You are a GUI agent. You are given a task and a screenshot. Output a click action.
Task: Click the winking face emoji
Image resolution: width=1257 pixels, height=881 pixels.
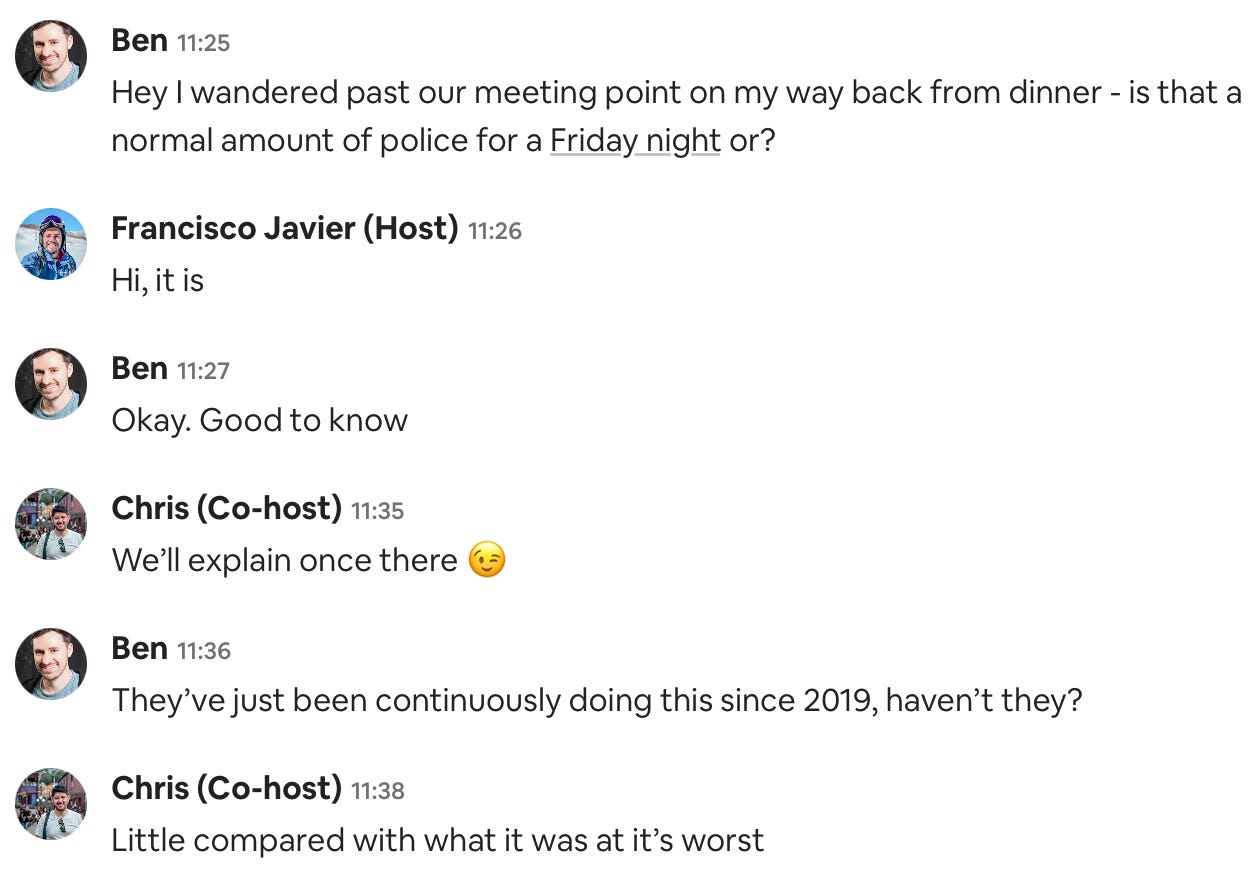point(487,560)
